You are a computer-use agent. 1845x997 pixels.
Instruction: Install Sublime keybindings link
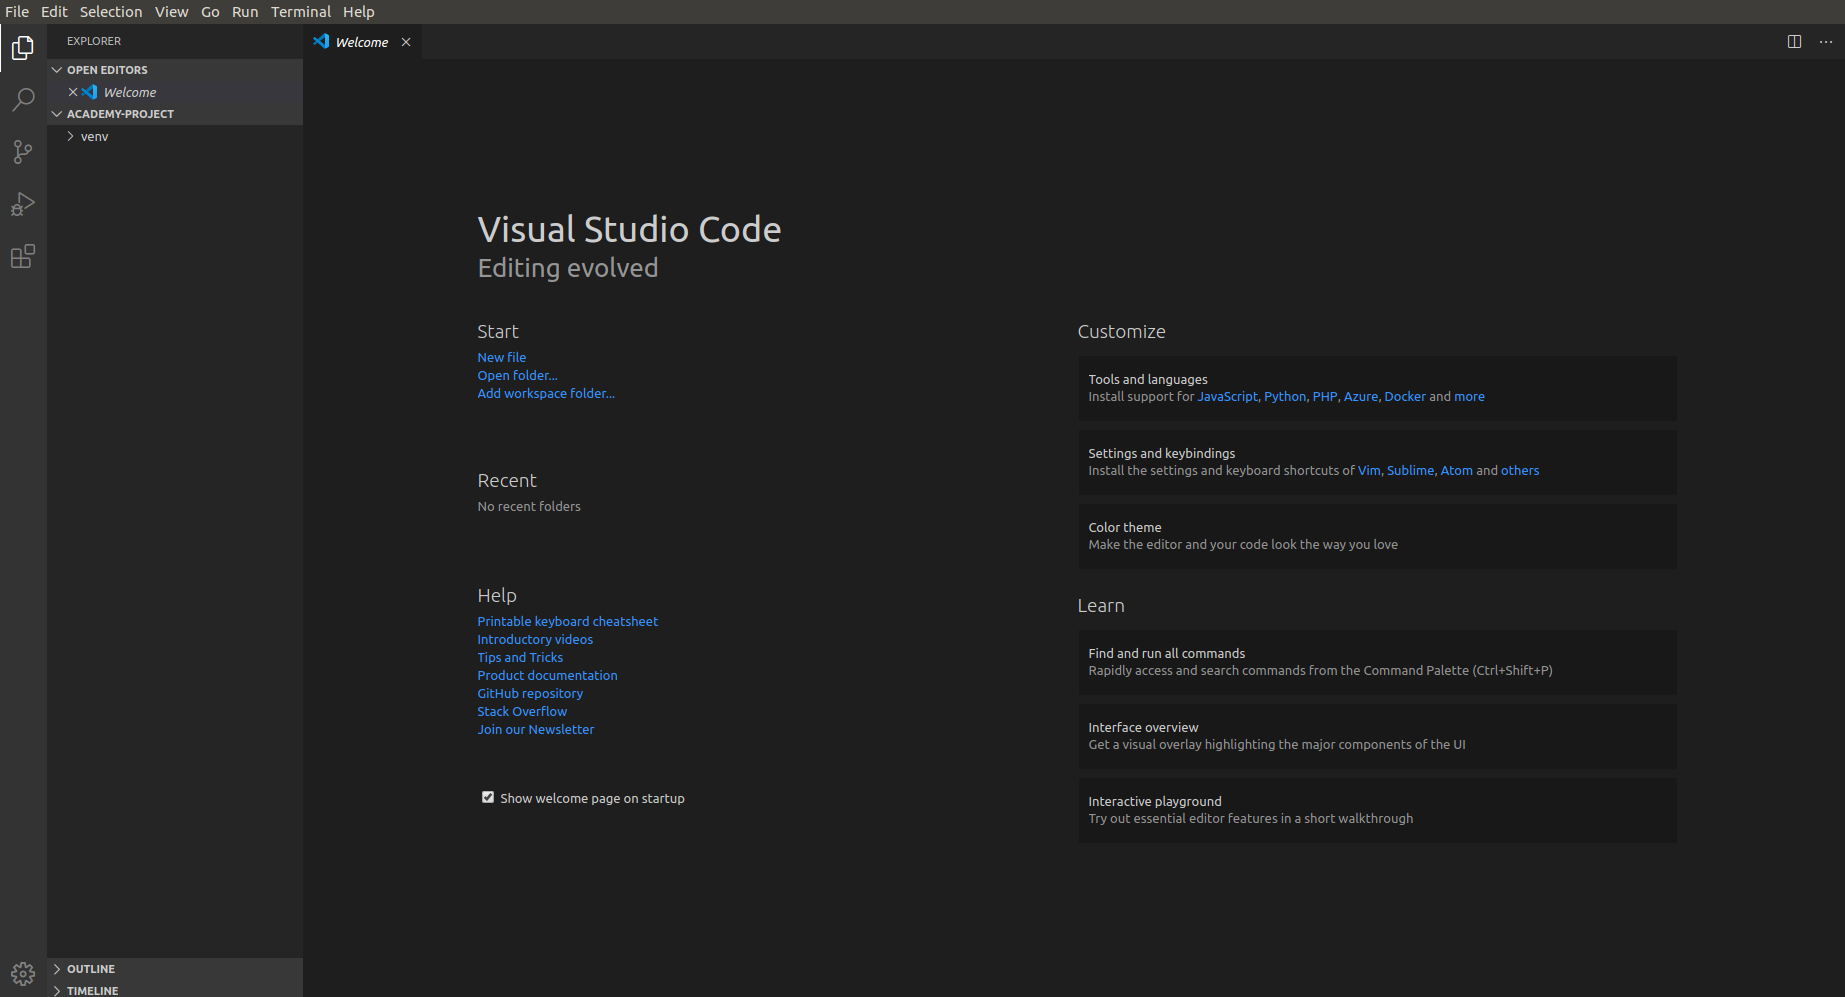point(1410,471)
